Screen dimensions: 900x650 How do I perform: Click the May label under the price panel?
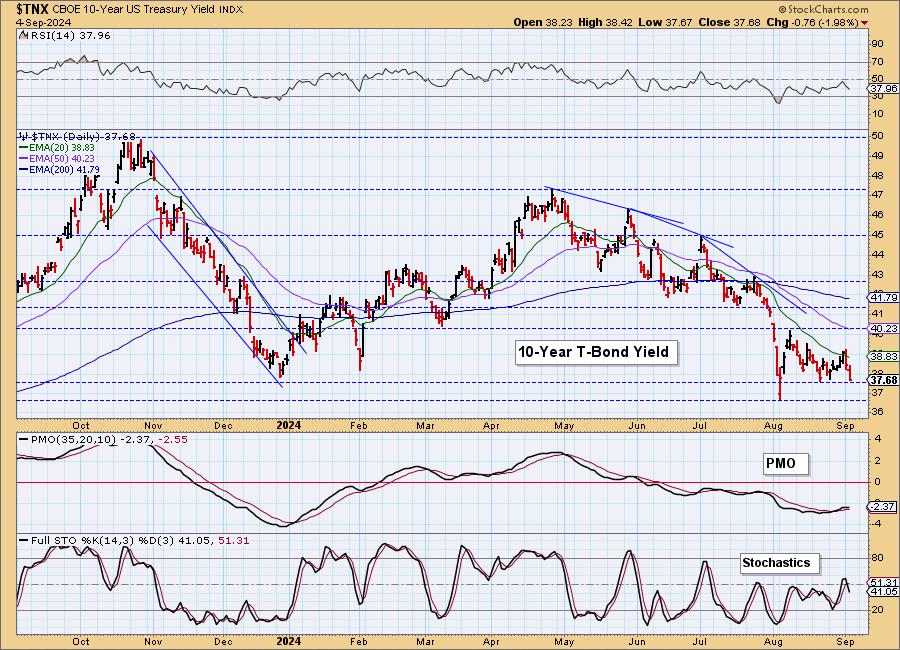point(565,425)
